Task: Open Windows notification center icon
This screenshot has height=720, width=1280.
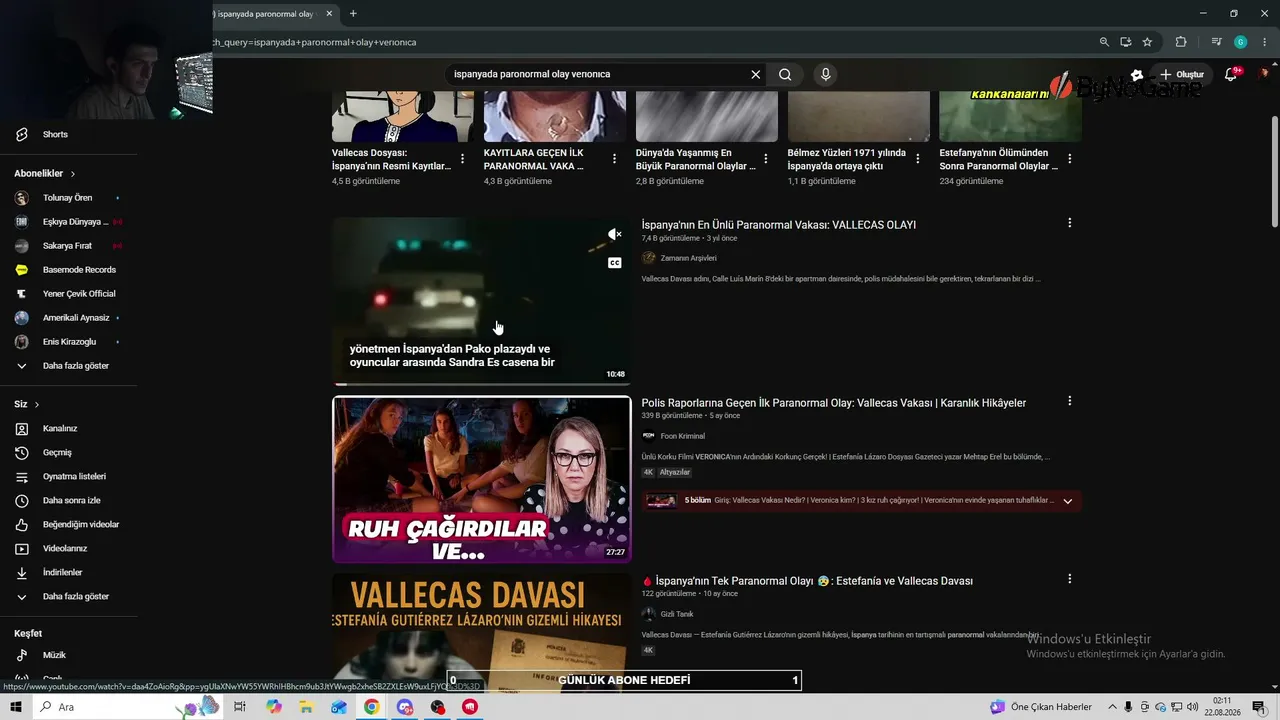Action: pyautogui.click(x=1258, y=707)
